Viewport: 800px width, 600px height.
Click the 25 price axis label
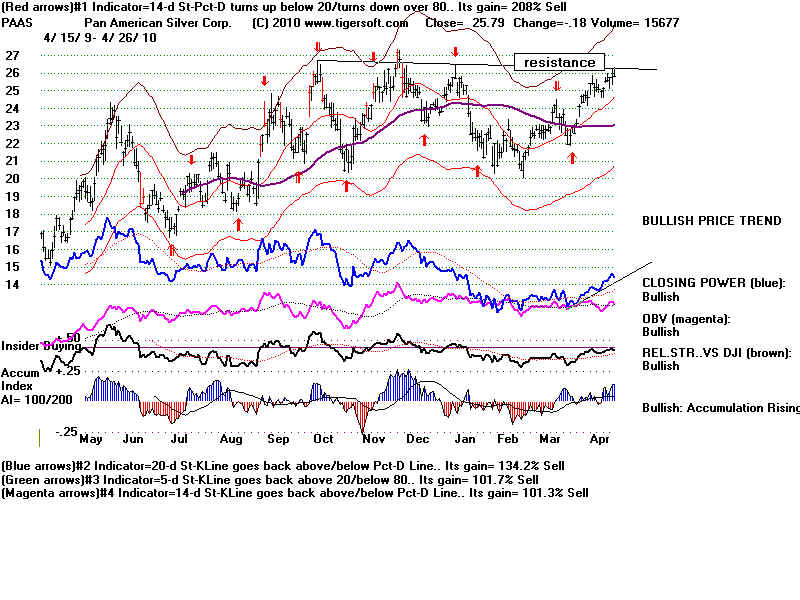click(x=12, y=91)
